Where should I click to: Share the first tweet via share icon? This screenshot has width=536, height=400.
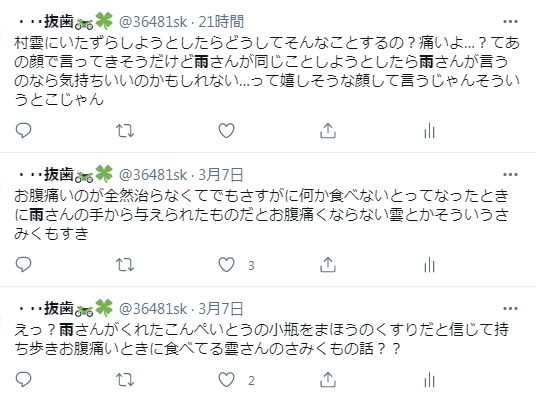pyautogui.click(x=328, y=131)
